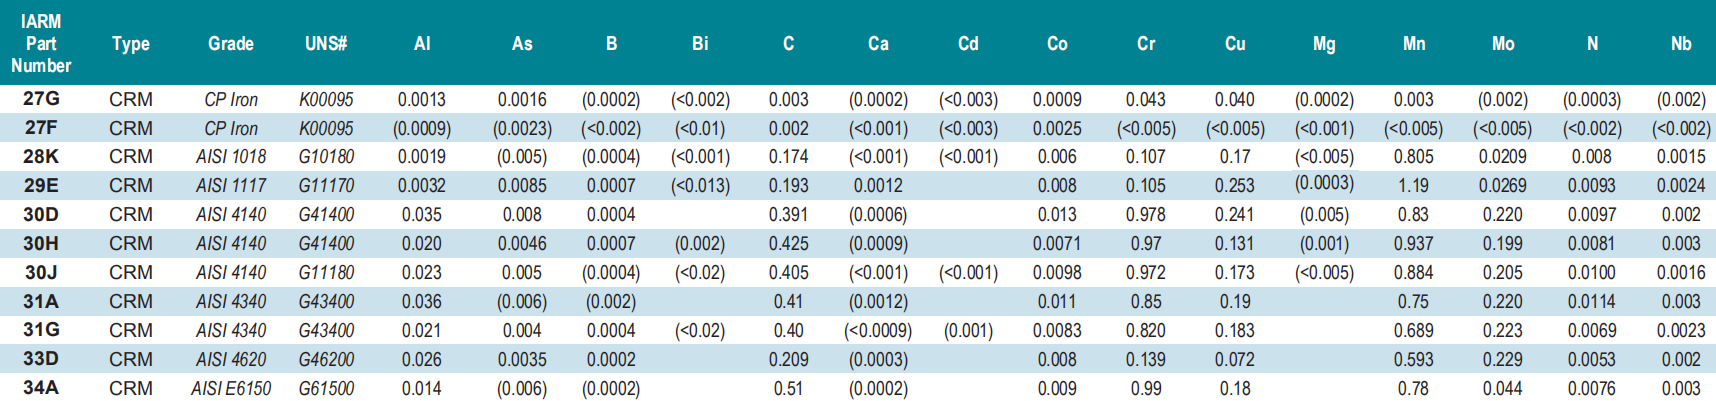Select part number 34A row label
Viewport: 1716px width, 401px height.
click(x=41, y=388)
